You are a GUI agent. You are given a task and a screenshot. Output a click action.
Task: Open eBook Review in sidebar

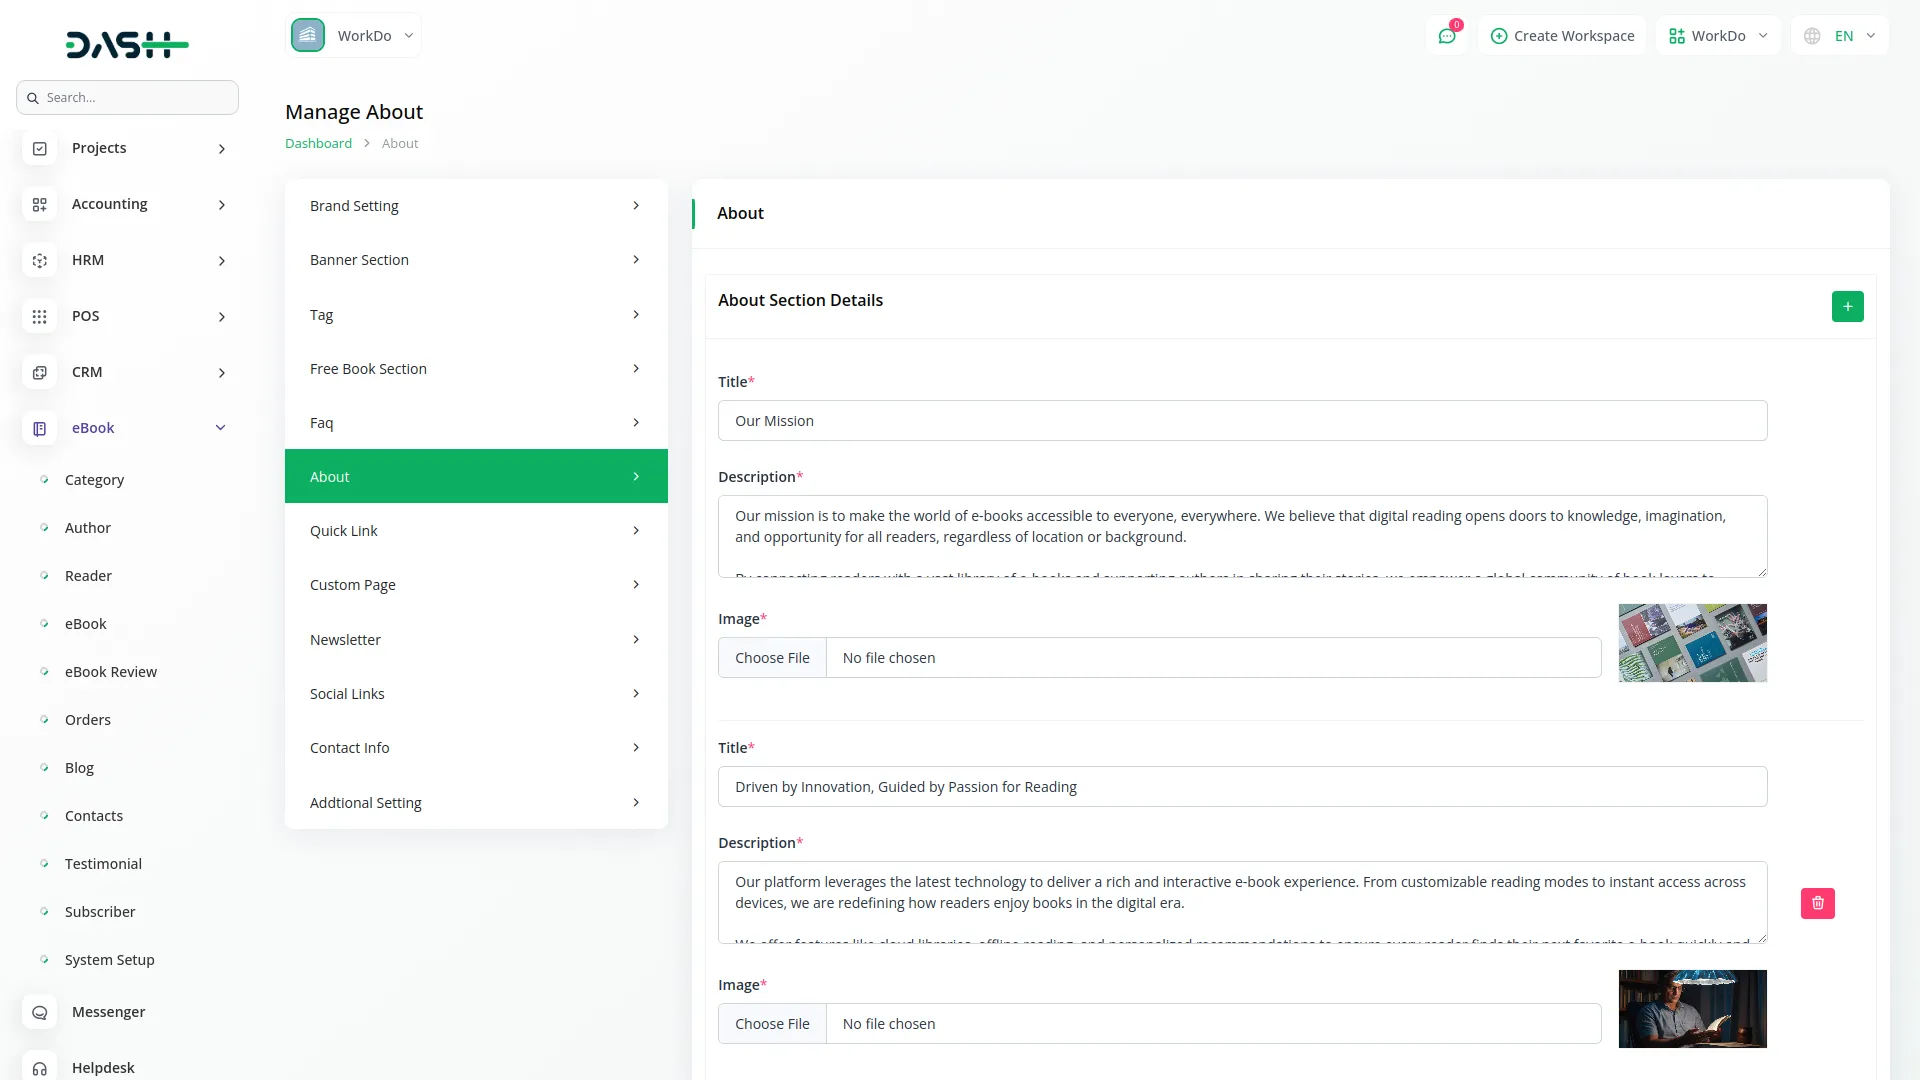110,672
